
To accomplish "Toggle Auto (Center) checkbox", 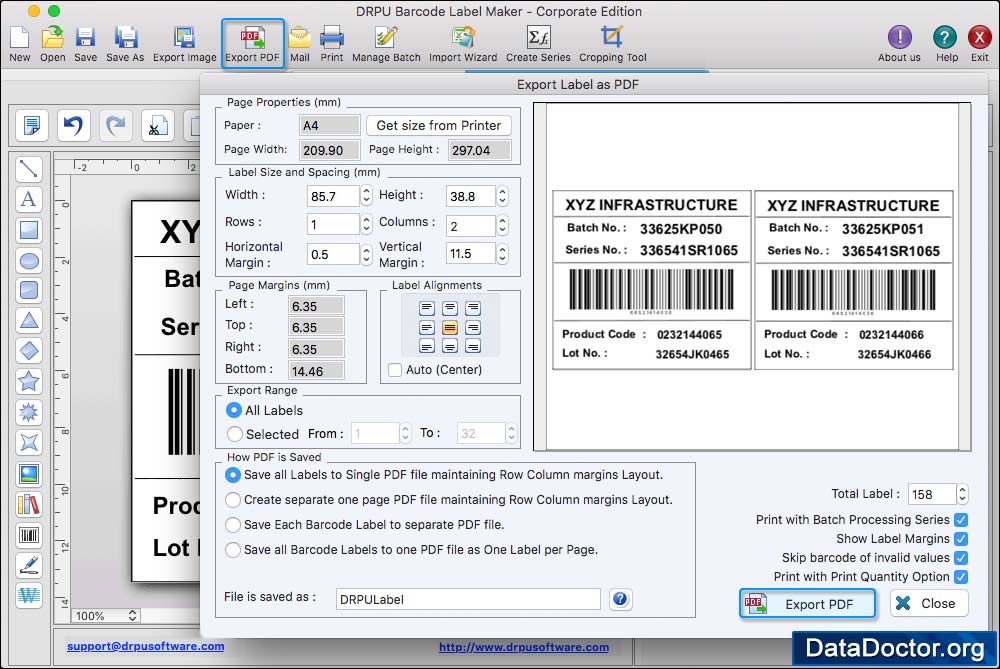I will [x=395, y=370].
